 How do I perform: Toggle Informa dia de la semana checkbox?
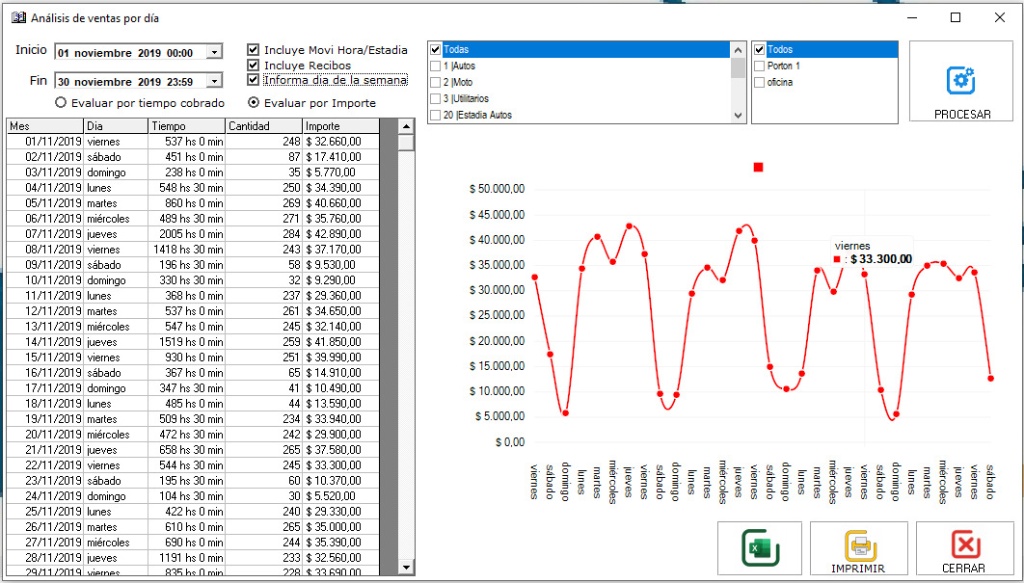point(254,80)
